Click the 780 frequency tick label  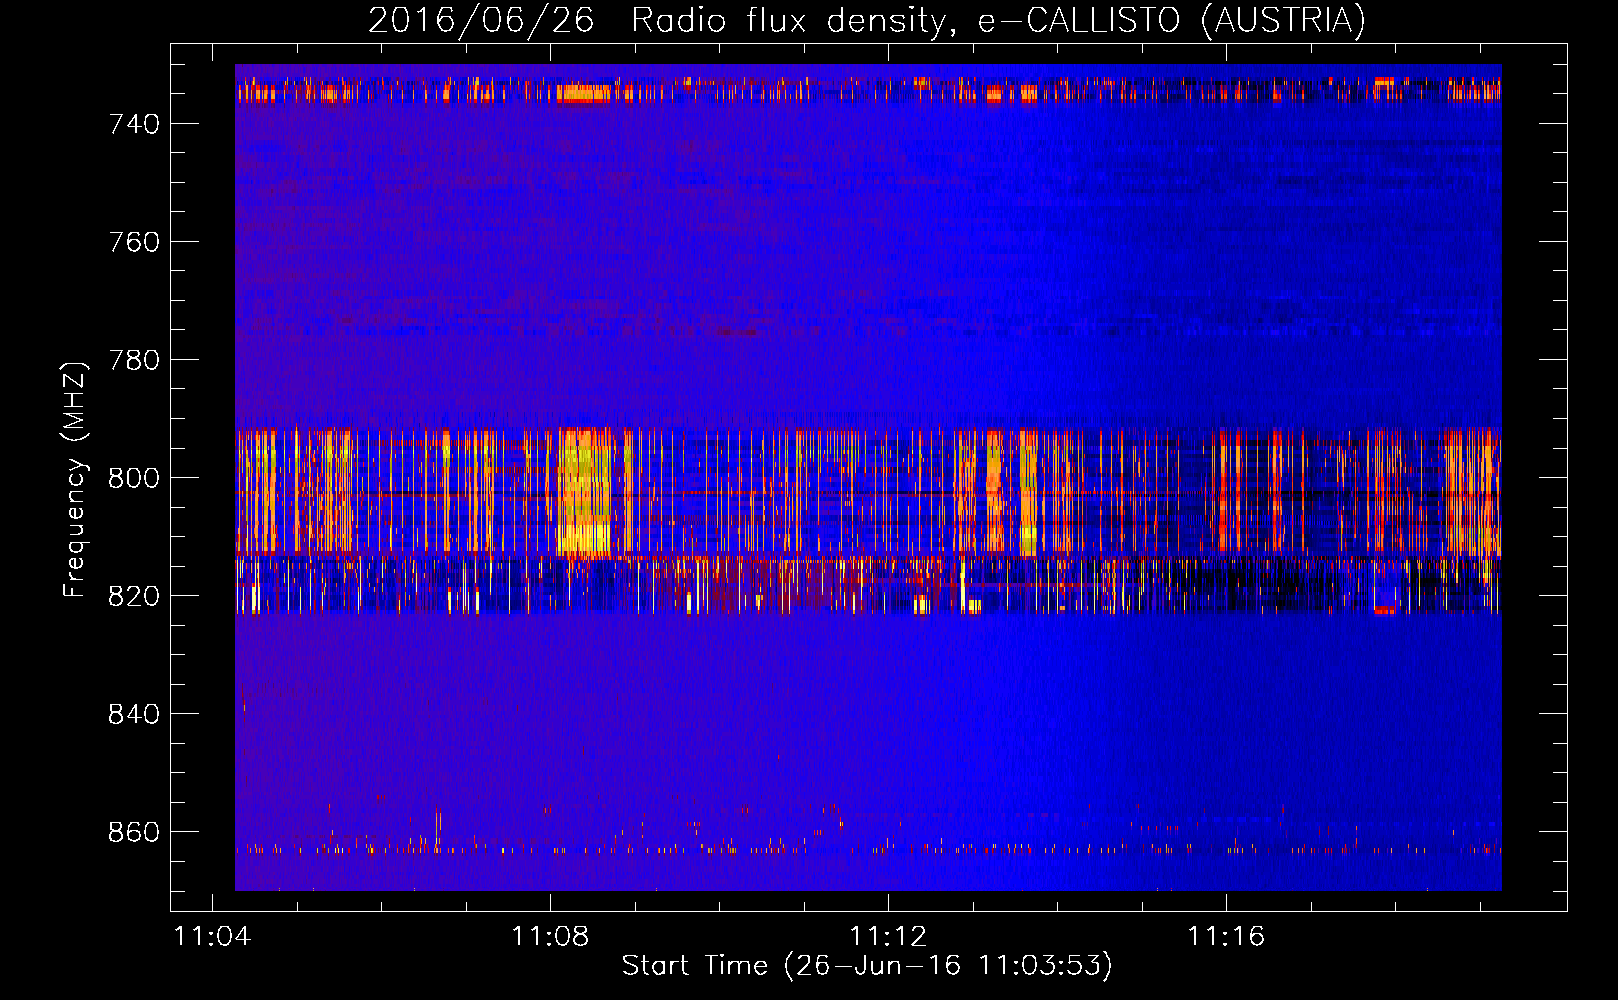click(x=134, y=360)
